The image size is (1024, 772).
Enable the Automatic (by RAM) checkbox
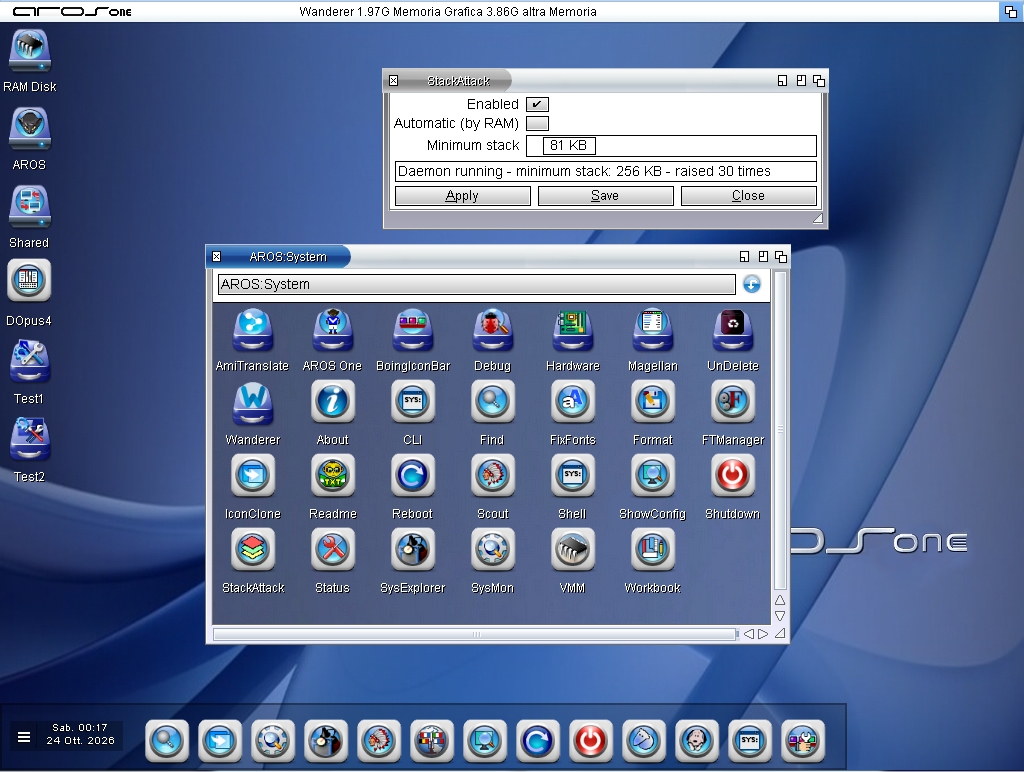[537, 123]
